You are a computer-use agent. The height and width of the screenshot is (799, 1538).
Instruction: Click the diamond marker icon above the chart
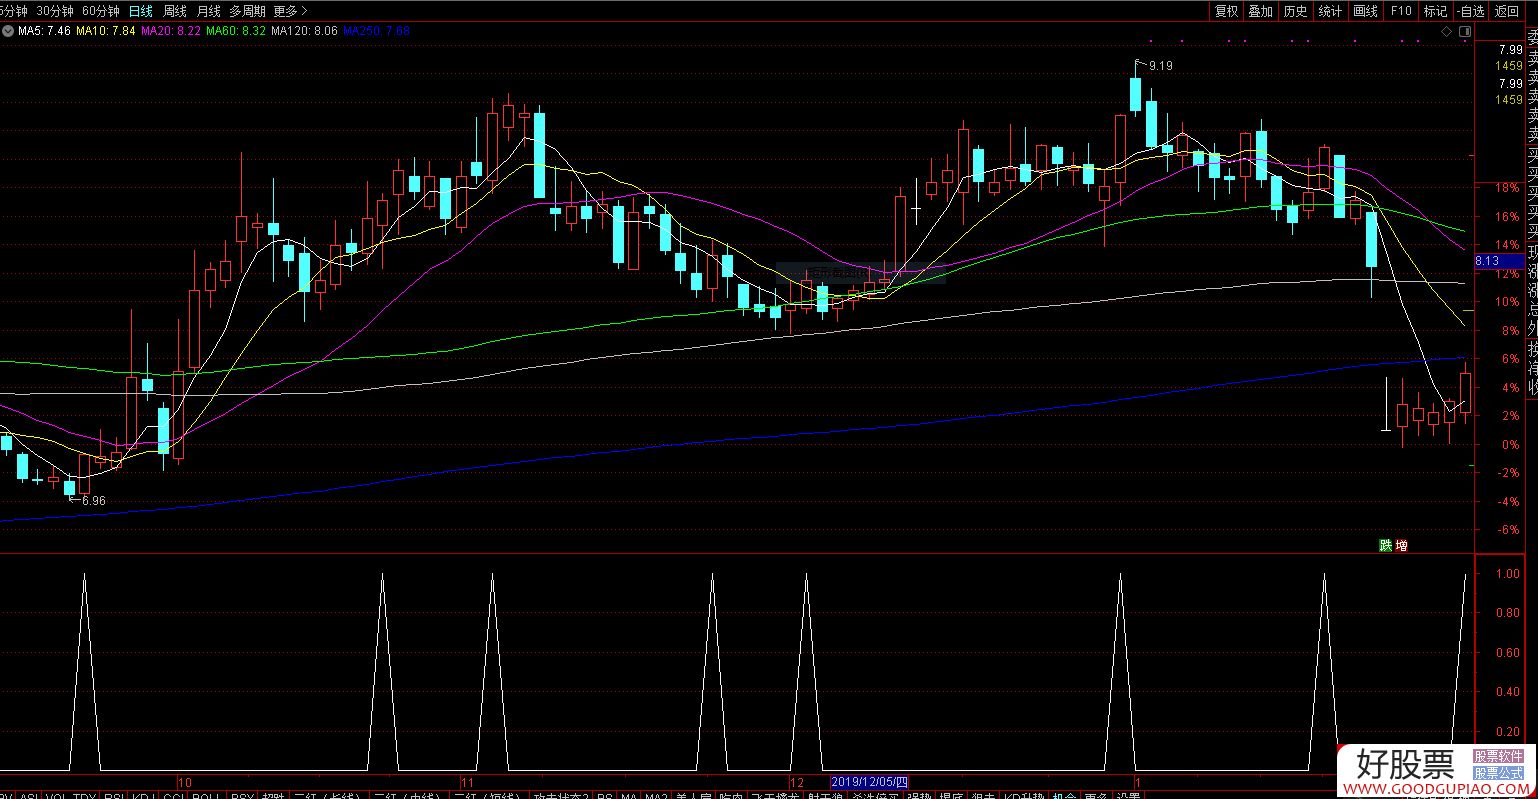(1447, 32)
